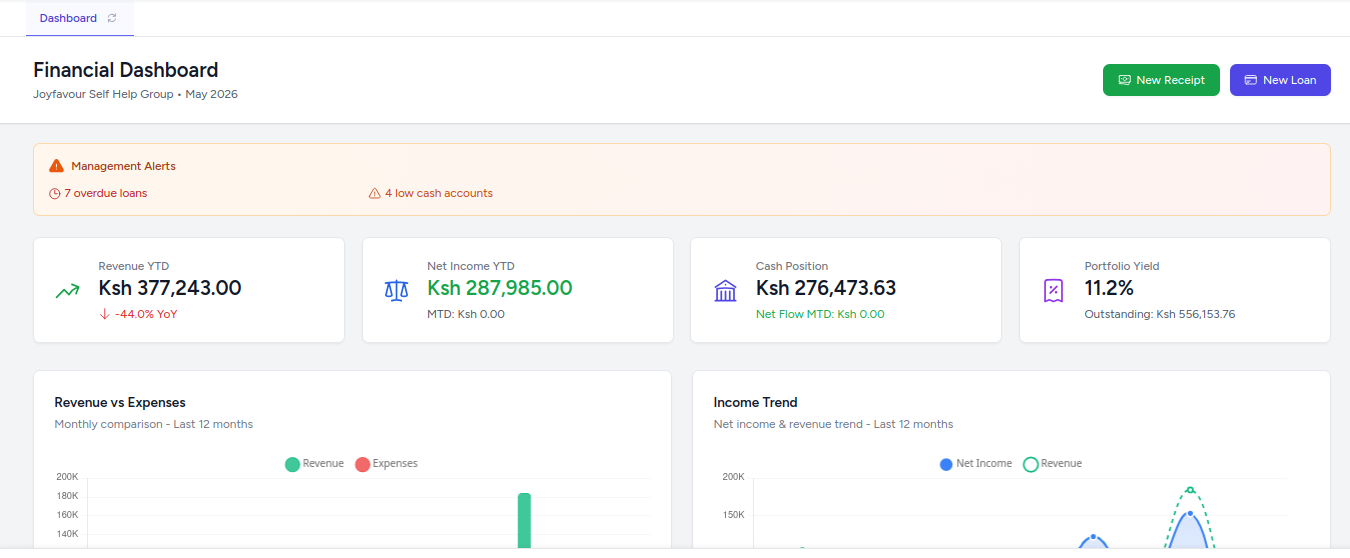Click the green Revenue legend color dot
The height and width of the screenshot is (558, 1350).
(292, 464)
